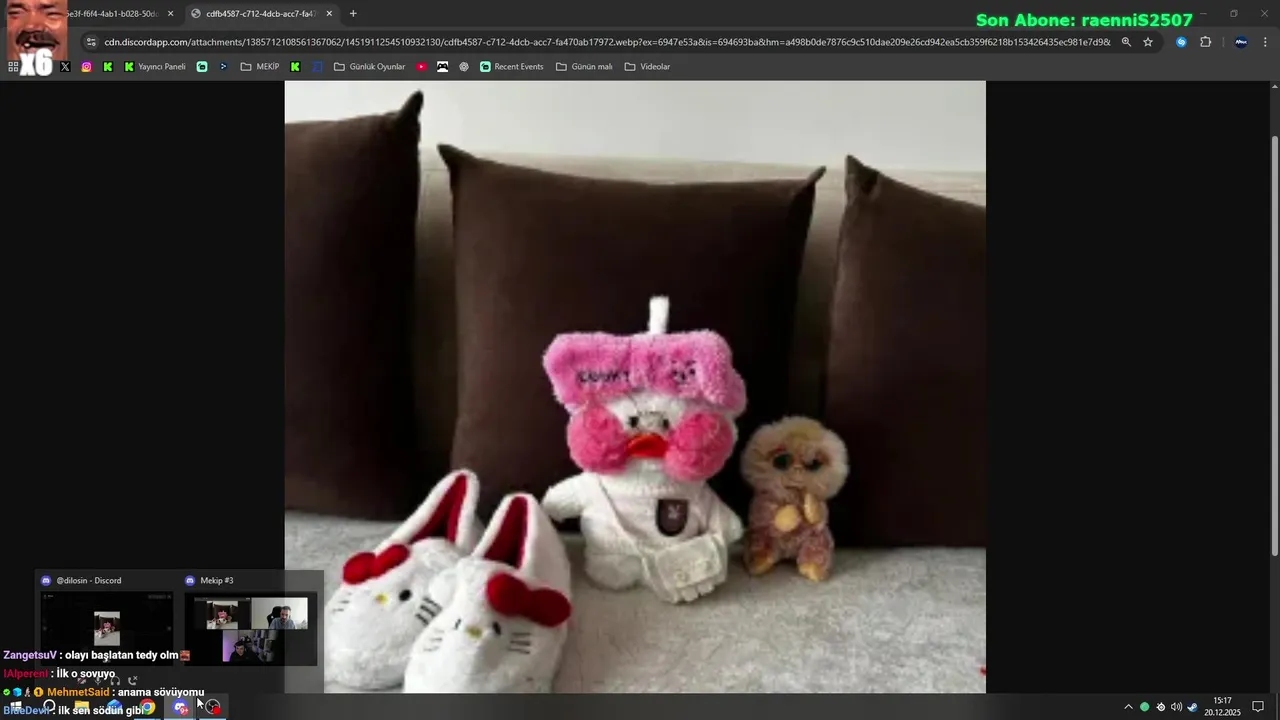Click the site information icon in address bar
The image size is (1280, 720).
[91, 42]
